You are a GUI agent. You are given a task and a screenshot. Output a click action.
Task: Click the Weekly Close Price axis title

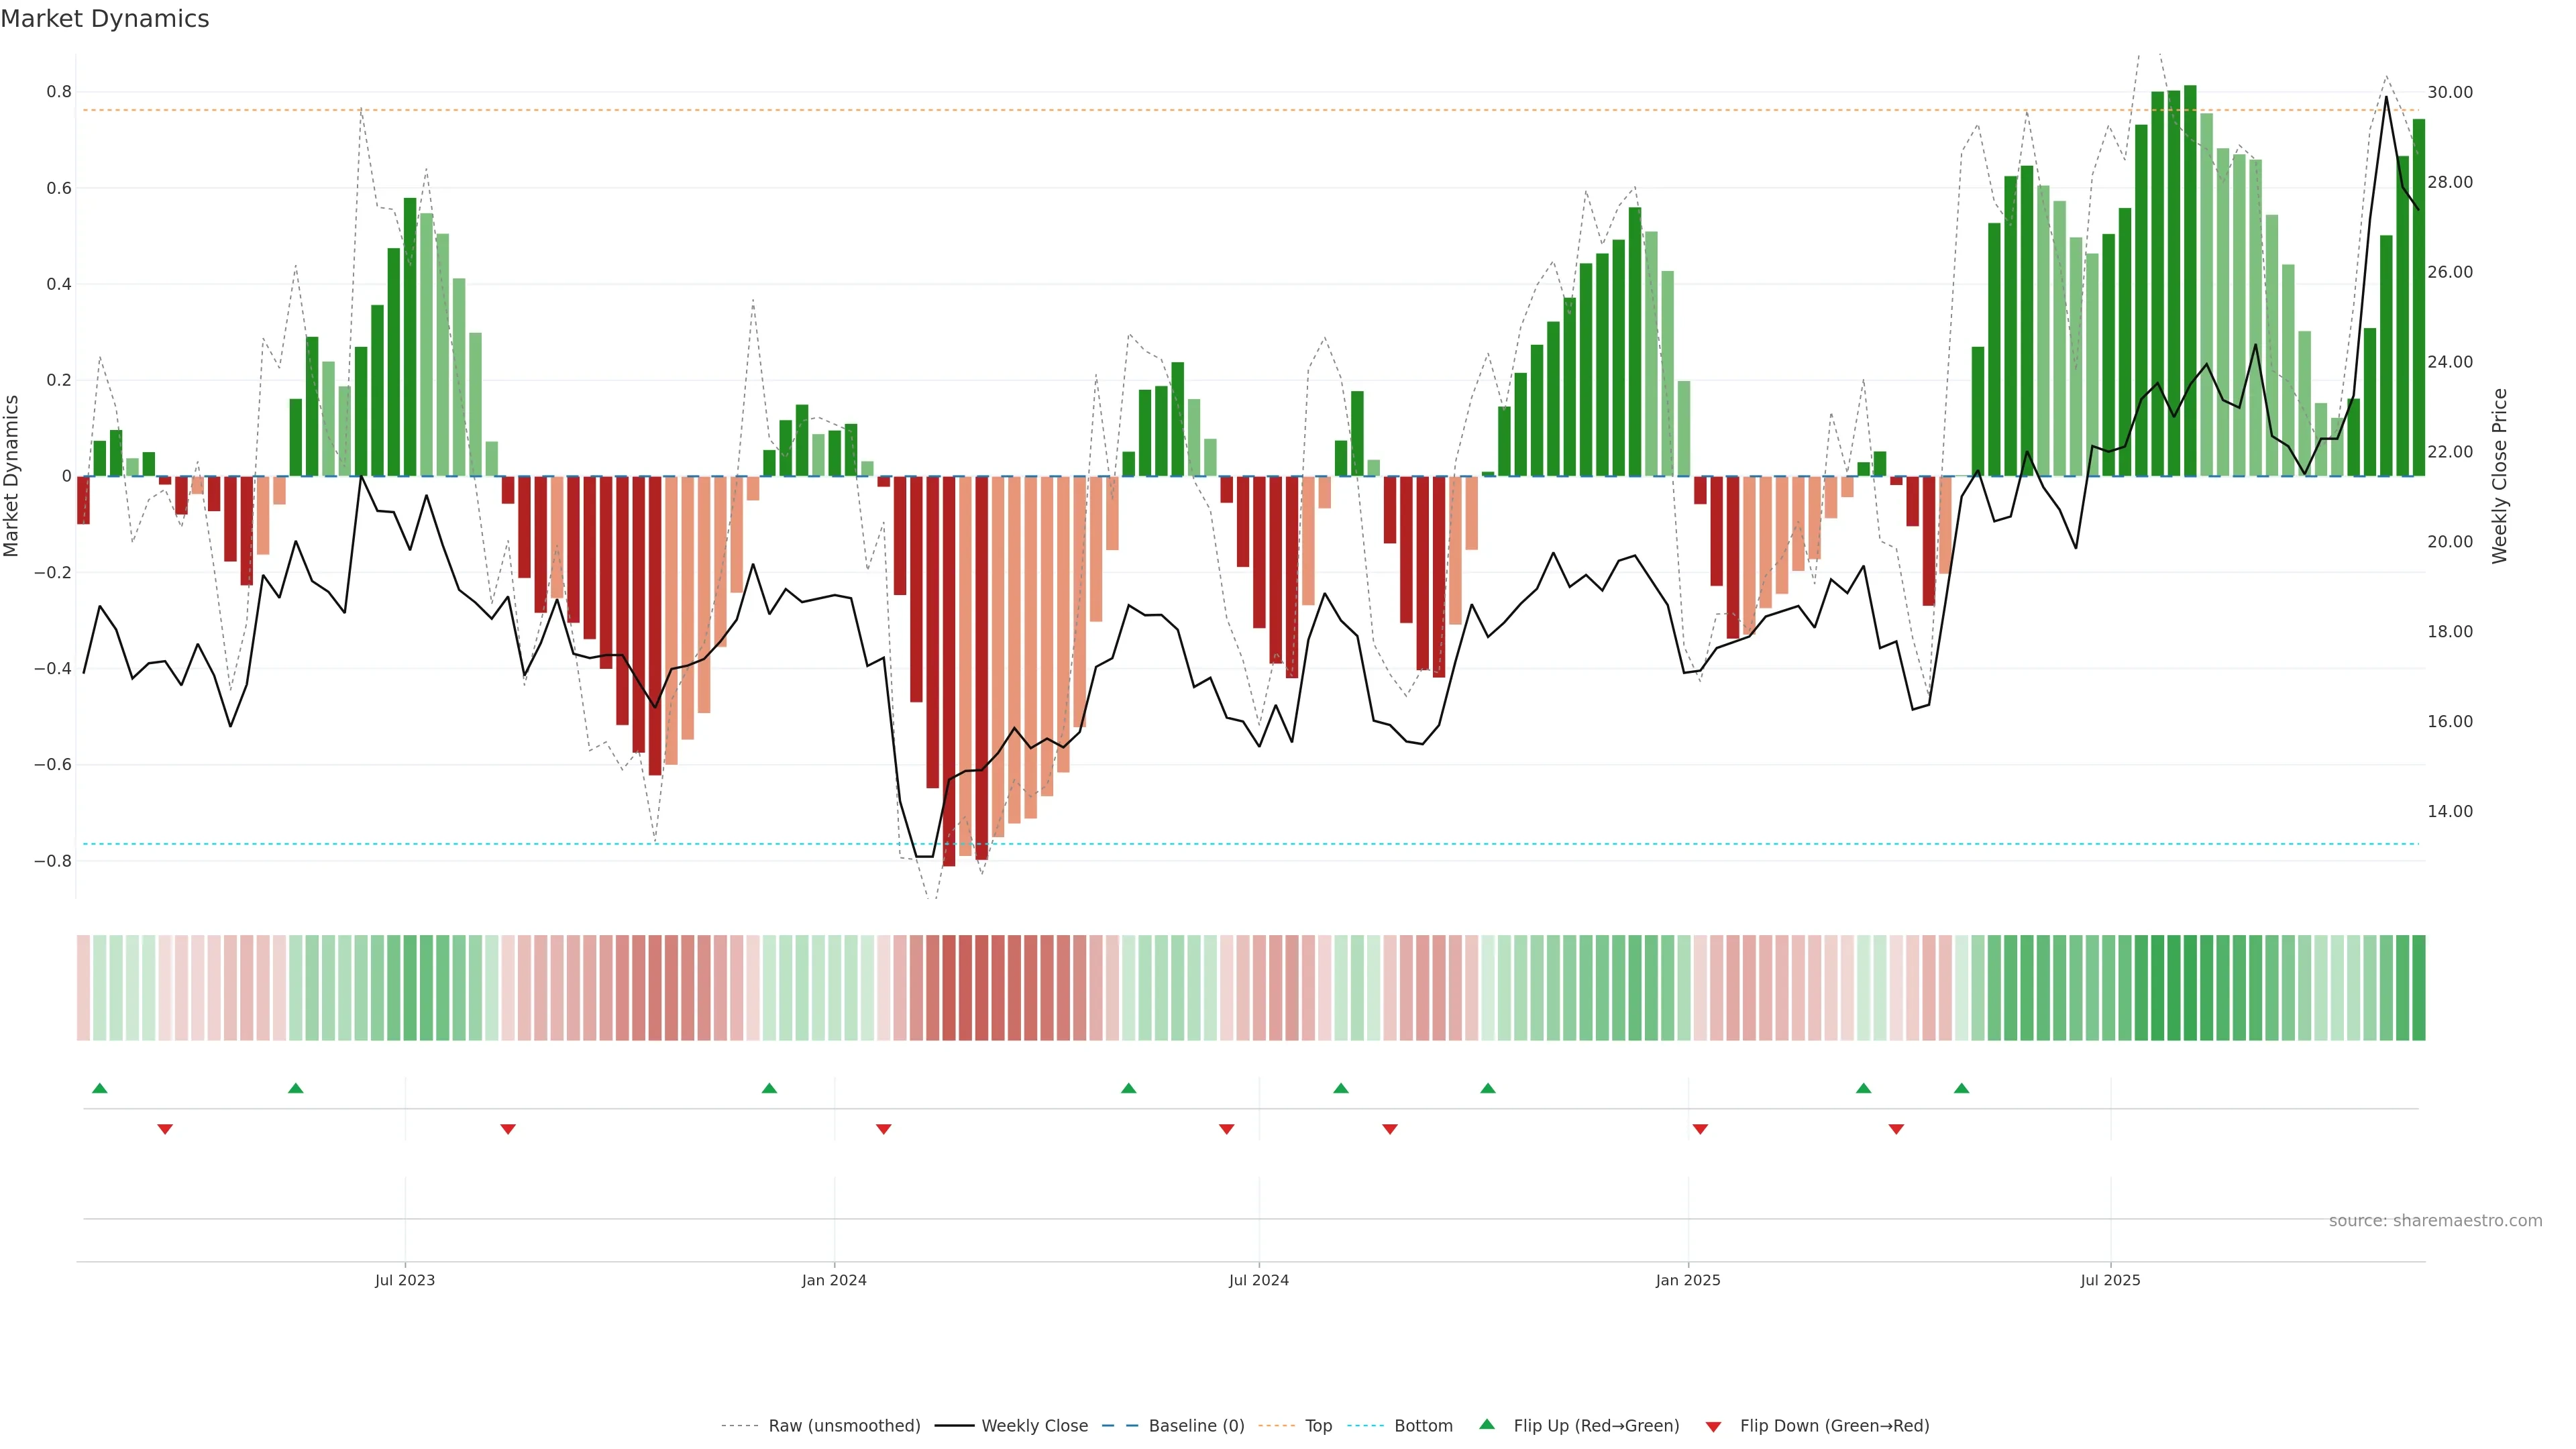coord(2499,476)
